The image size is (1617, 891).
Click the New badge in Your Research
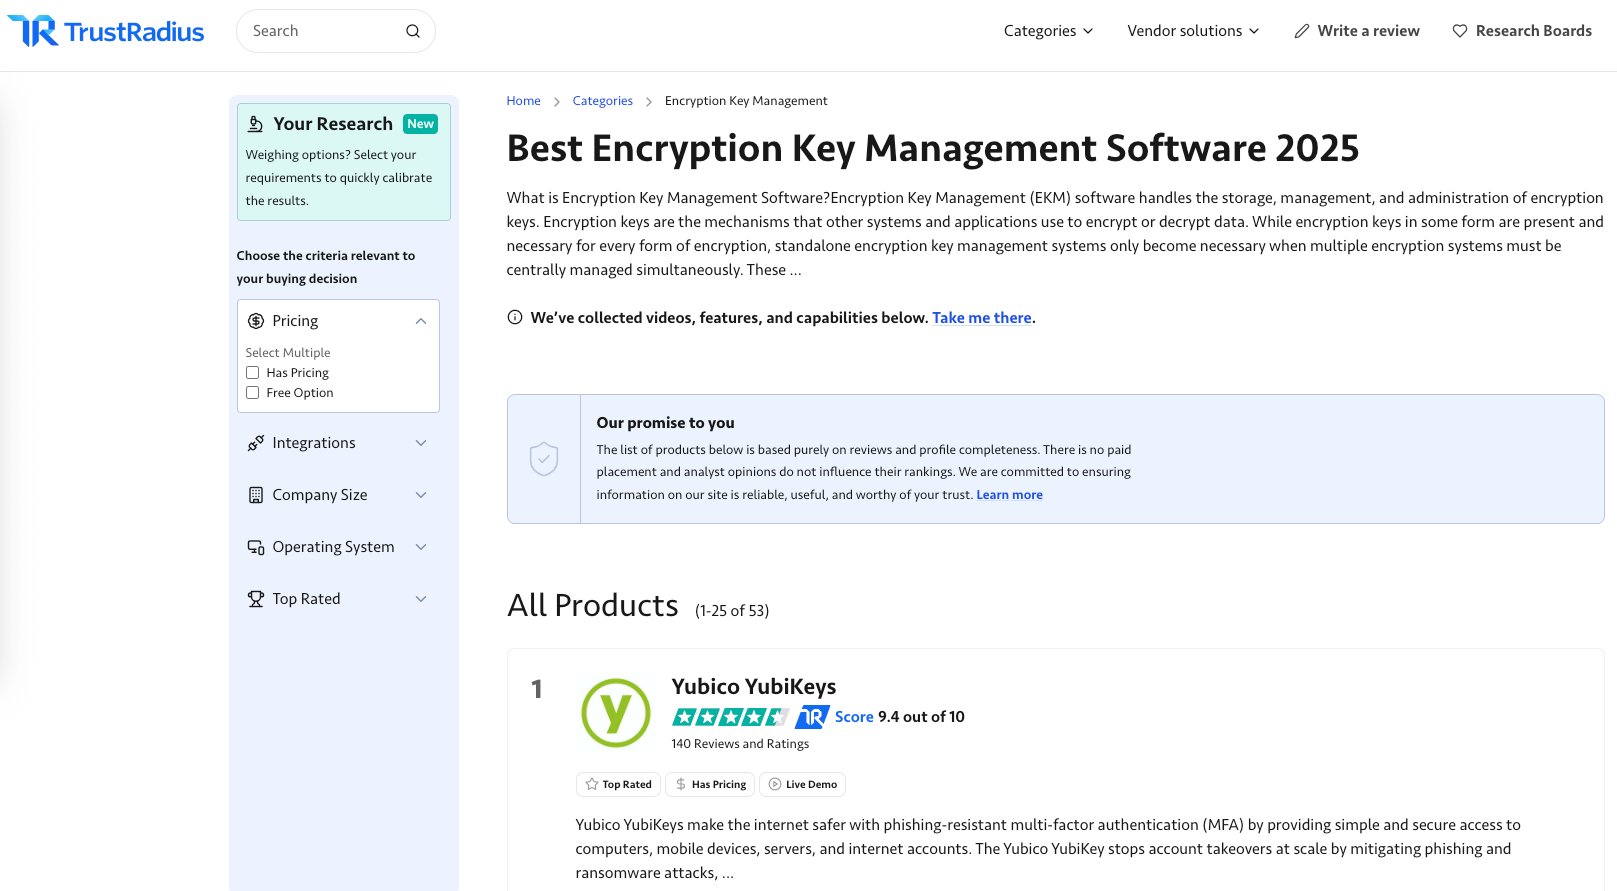point(420,124)
